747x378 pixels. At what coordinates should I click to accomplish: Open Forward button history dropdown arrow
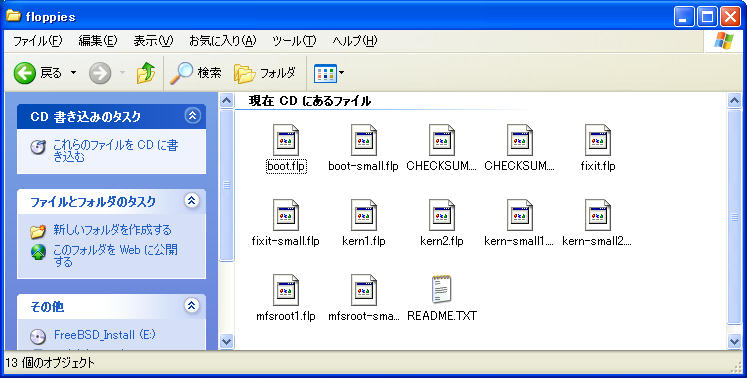click(122, 73)
